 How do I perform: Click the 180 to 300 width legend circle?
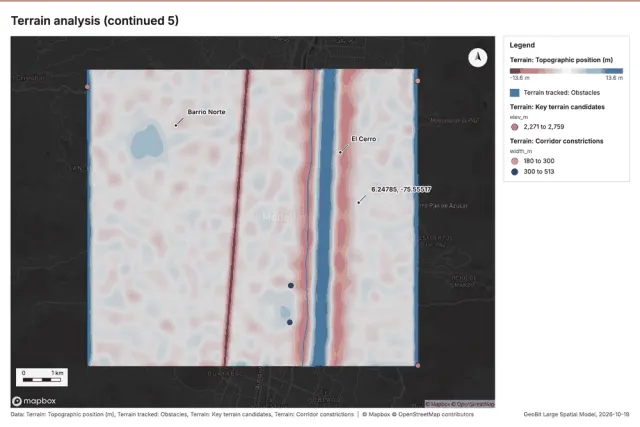click(515, 161)
